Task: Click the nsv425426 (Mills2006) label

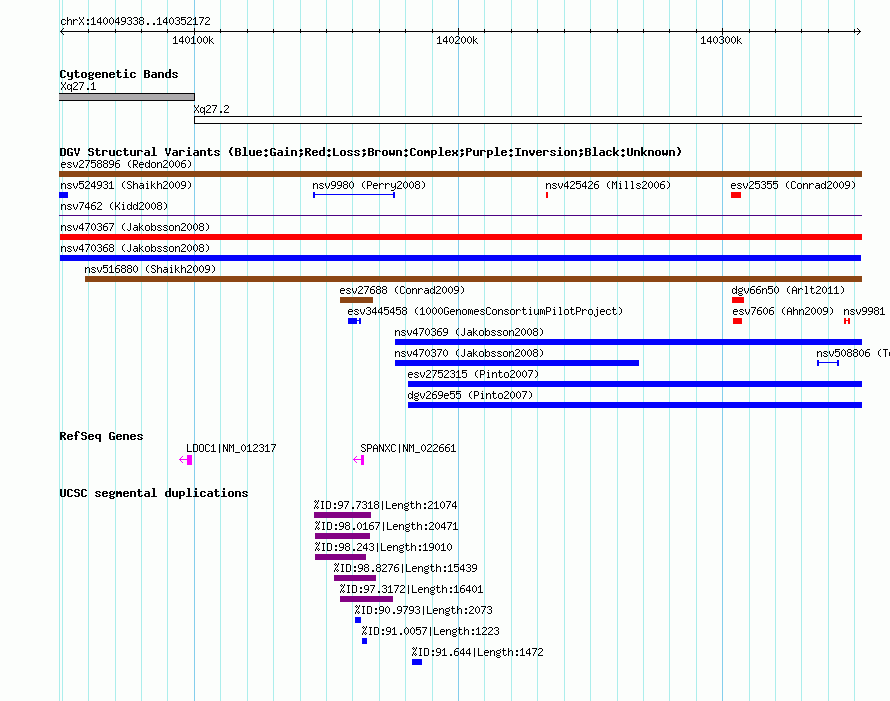Action: click(x=608, y=186)
